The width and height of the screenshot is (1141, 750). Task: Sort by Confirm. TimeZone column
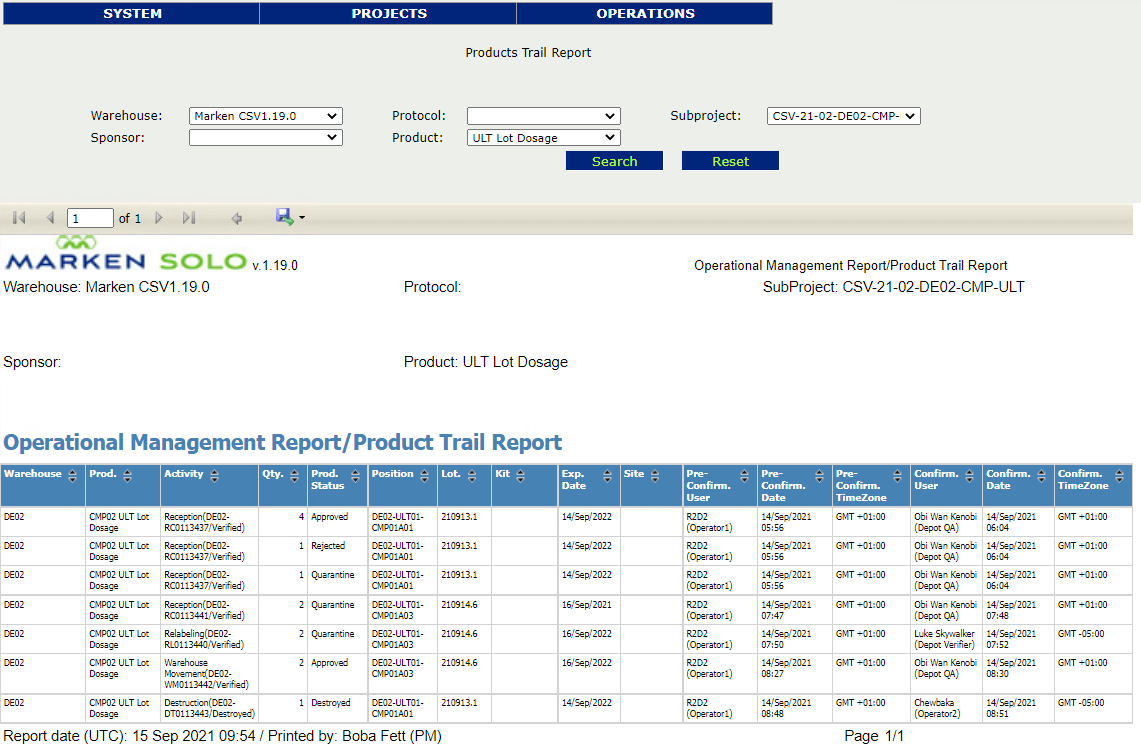pos(1119,476)
